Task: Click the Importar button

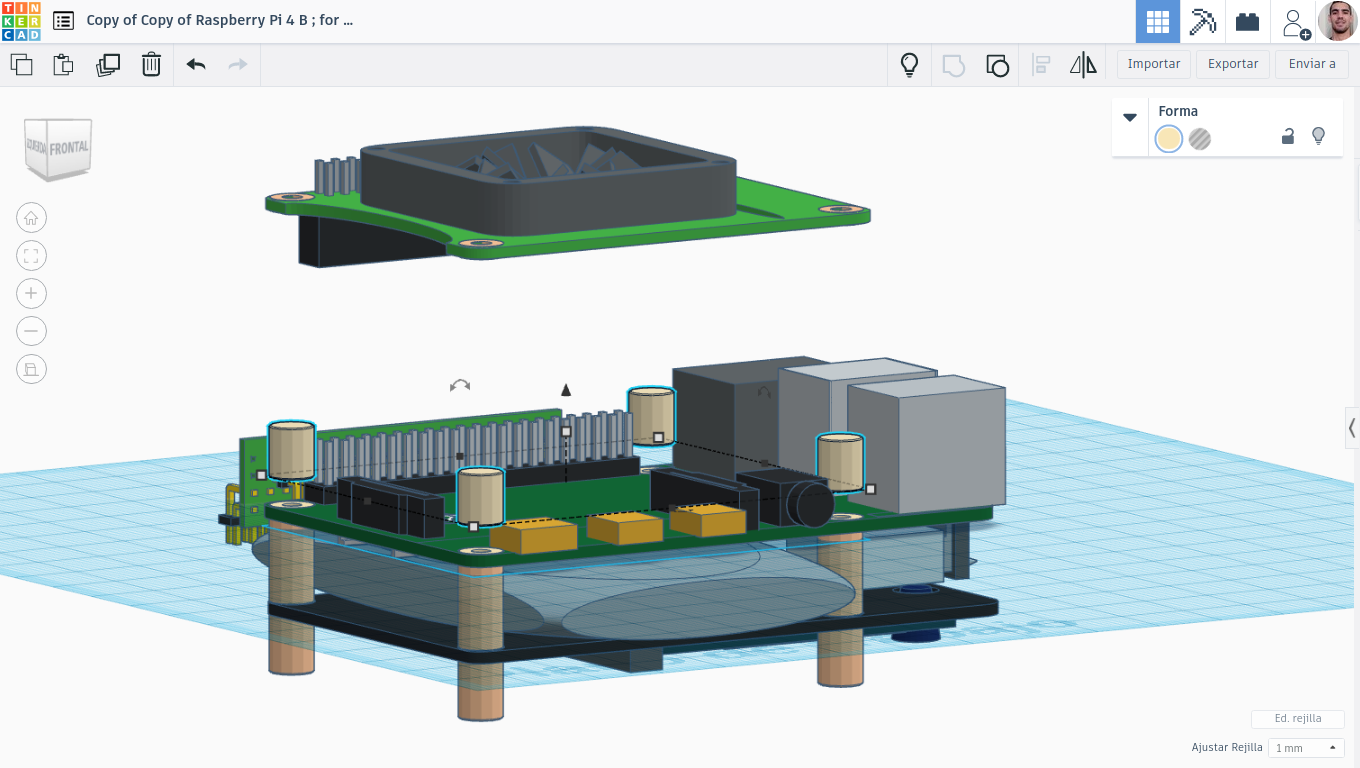Action: [1153, 64]
